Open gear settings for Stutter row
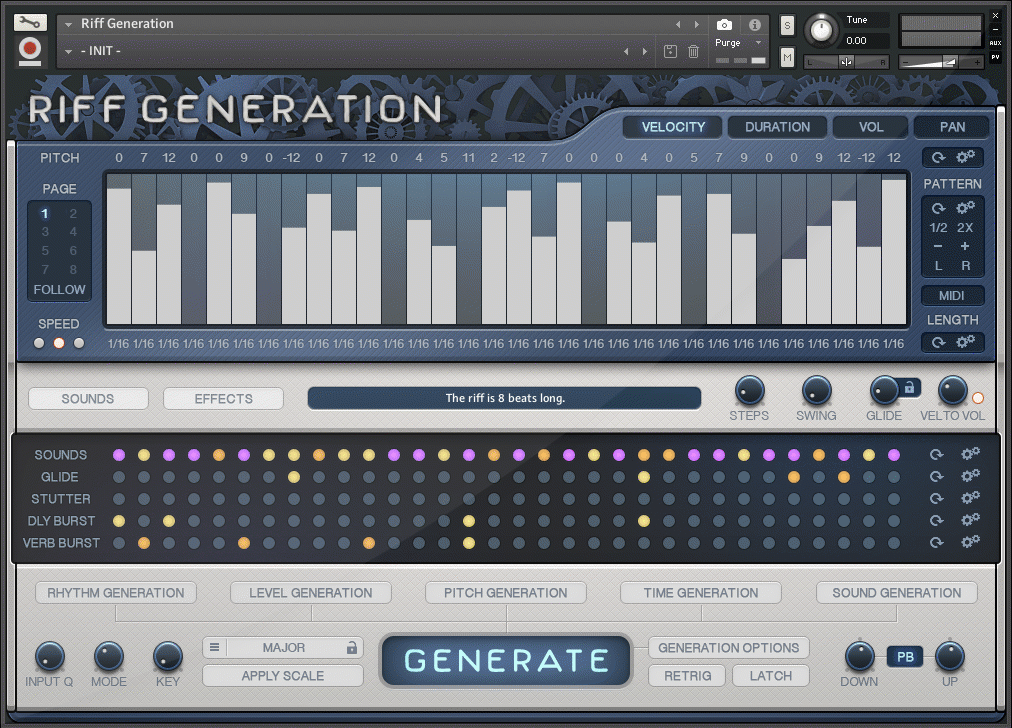This screenshot has height=728, width=1012. [x=969, y=498]
